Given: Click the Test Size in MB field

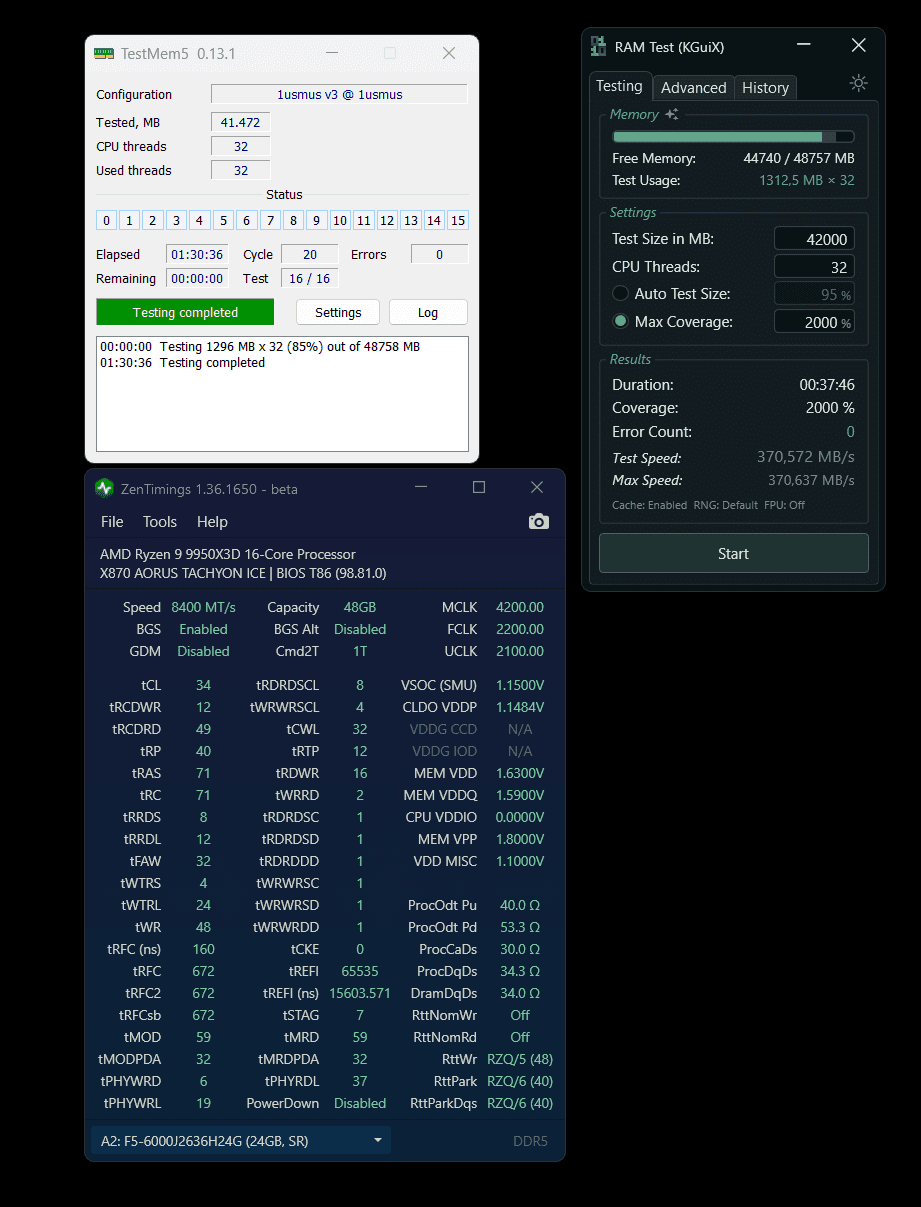Looking at the screenshot, I should pyautogui.click(x=814, y=239).
